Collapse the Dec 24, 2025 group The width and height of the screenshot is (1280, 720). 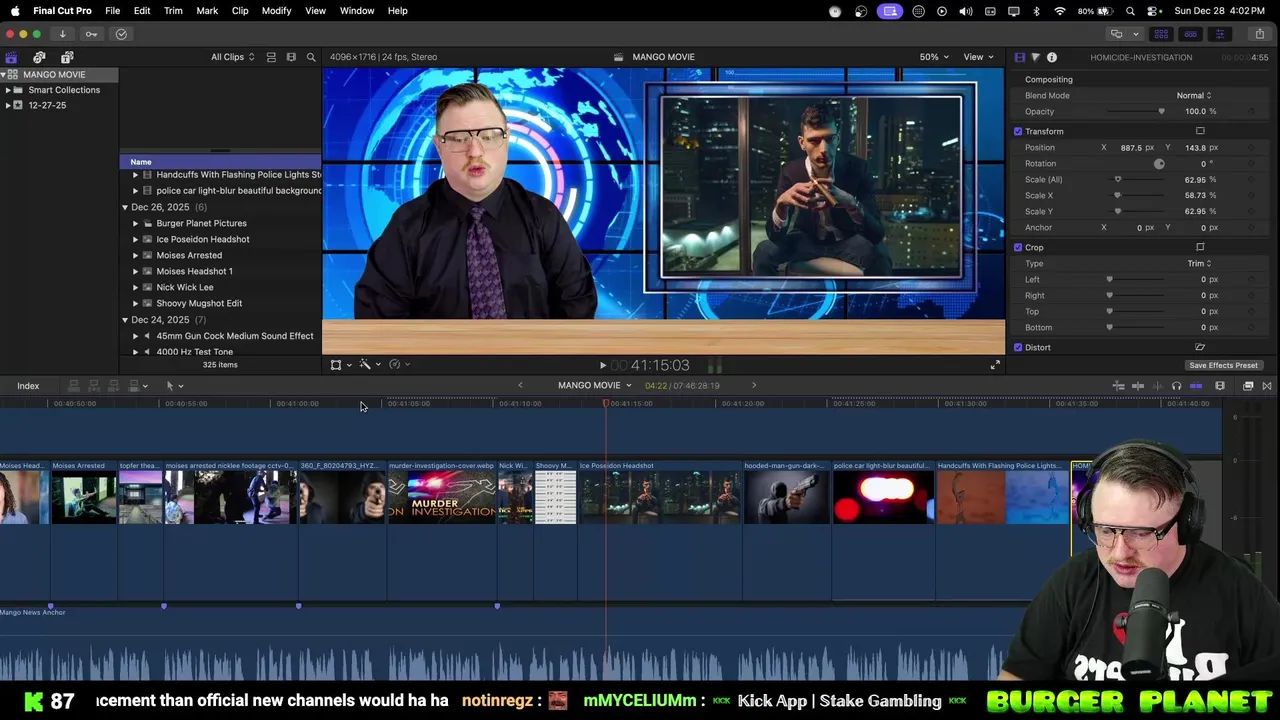tap(125, 320)
